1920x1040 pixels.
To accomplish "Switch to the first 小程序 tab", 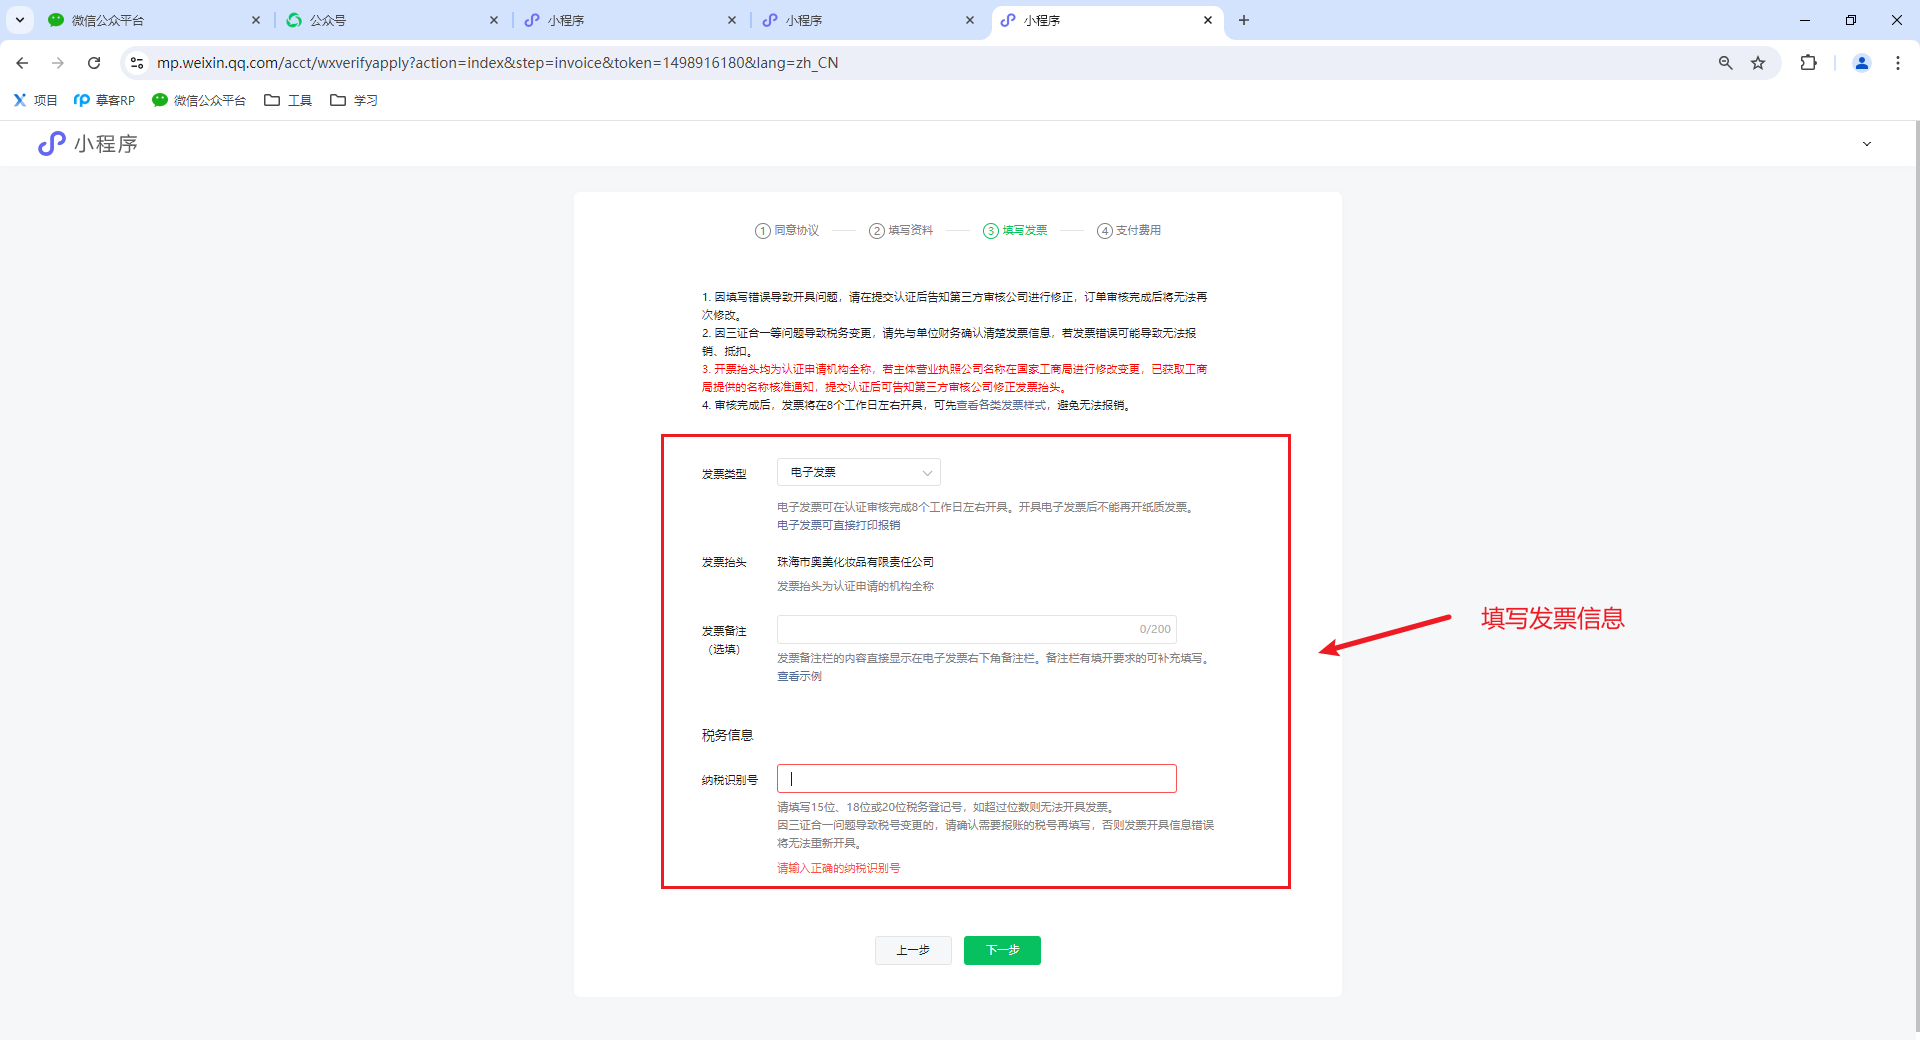I will click(630, 20).
